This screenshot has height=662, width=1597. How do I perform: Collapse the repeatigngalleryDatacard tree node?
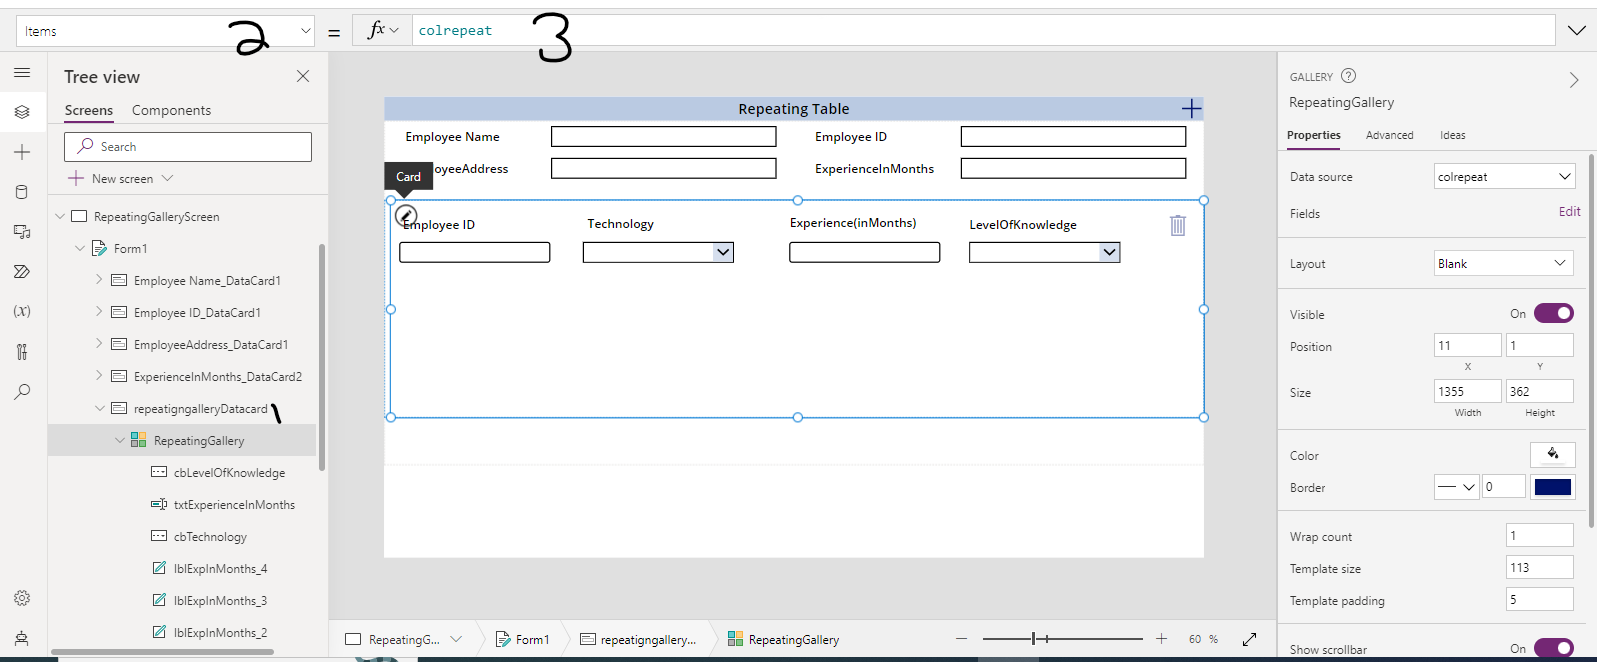(100, 408)
